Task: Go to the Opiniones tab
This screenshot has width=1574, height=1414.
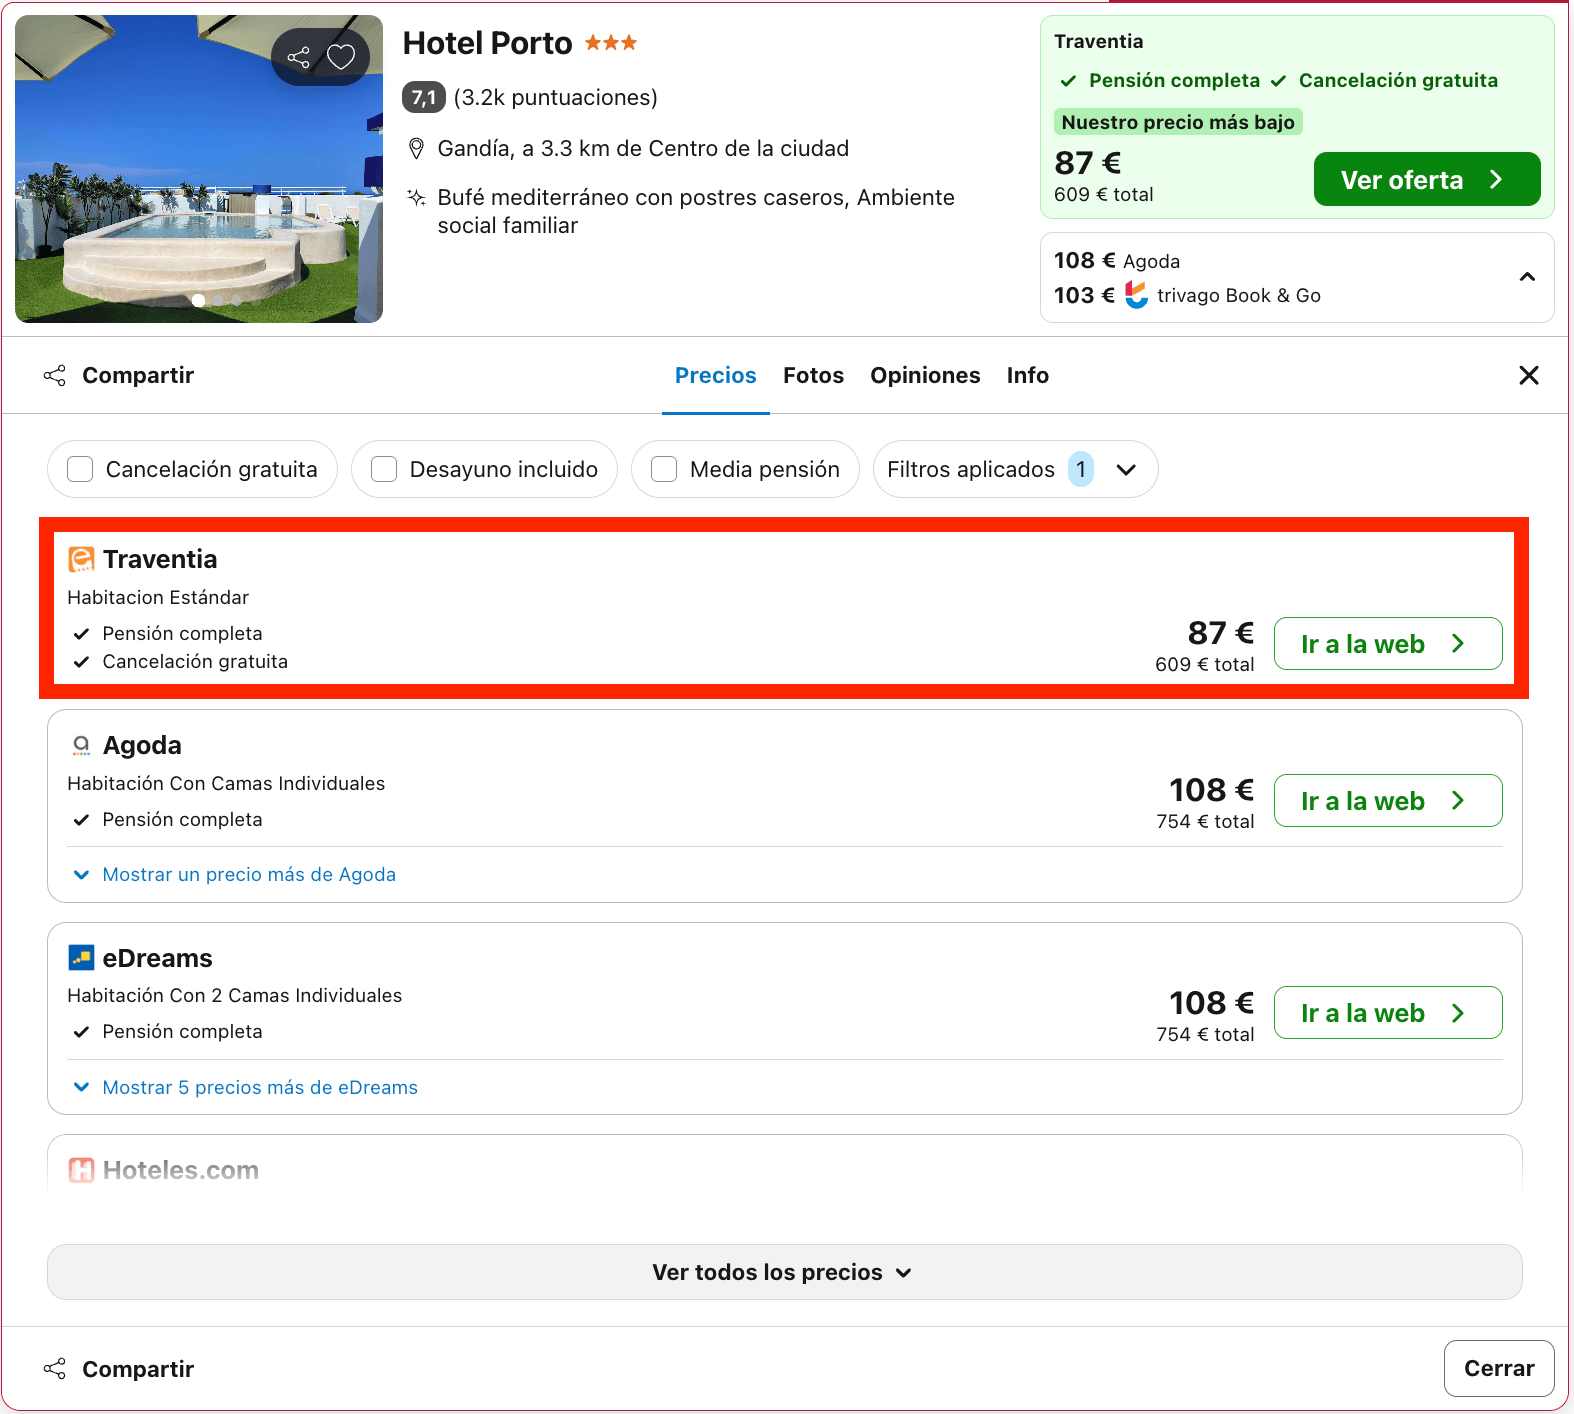Action: pyautogui.click(x=925, y=375)
